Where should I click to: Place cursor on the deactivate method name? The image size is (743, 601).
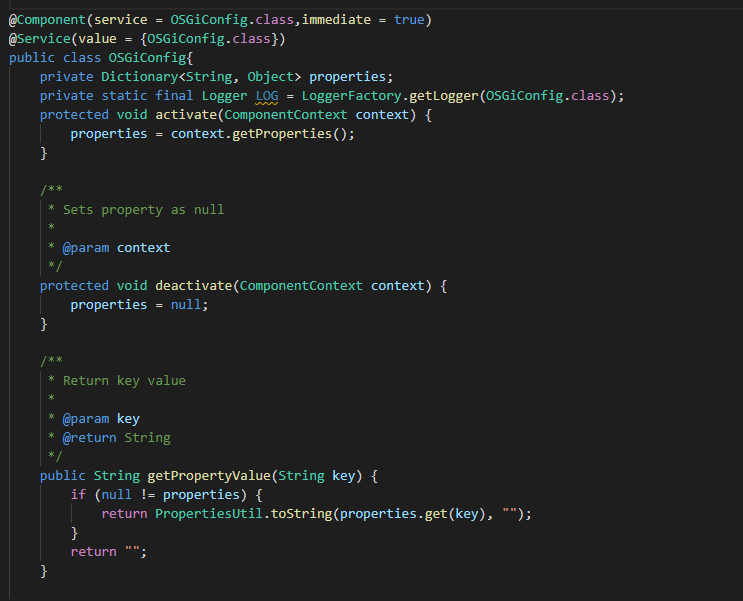pos(193,286)
